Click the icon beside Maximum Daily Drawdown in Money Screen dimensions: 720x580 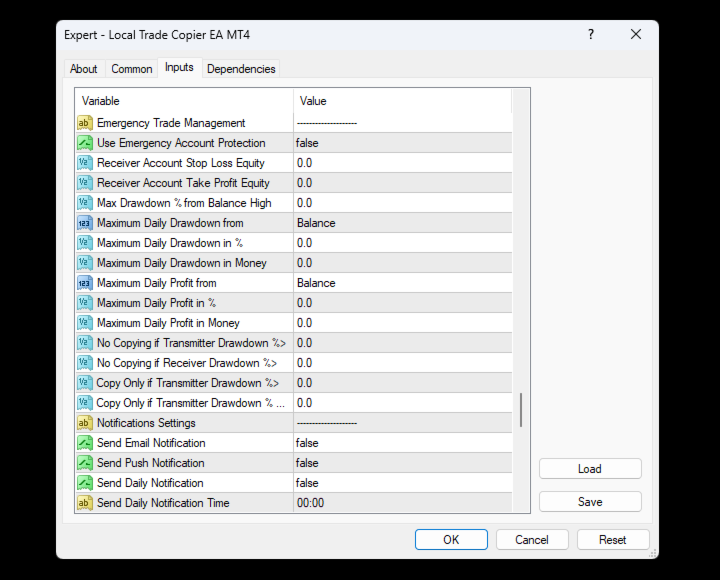[x=84, y=263]
